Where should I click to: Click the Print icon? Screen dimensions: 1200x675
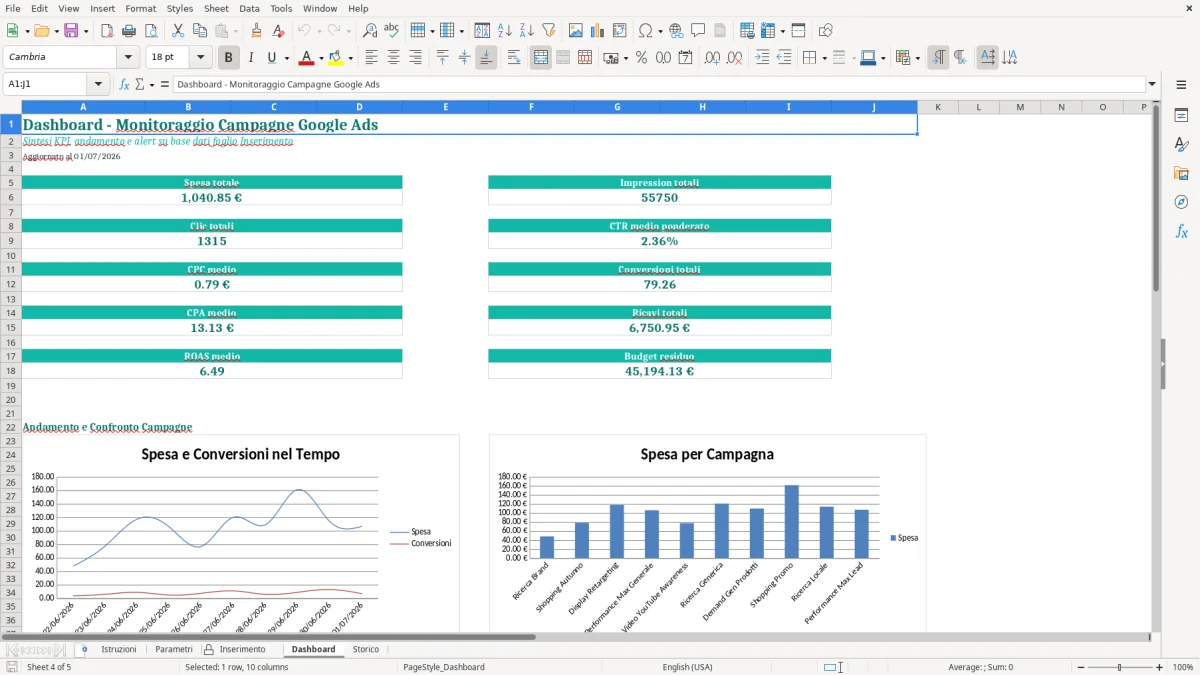pyautogui.click(x=129, y=31)
